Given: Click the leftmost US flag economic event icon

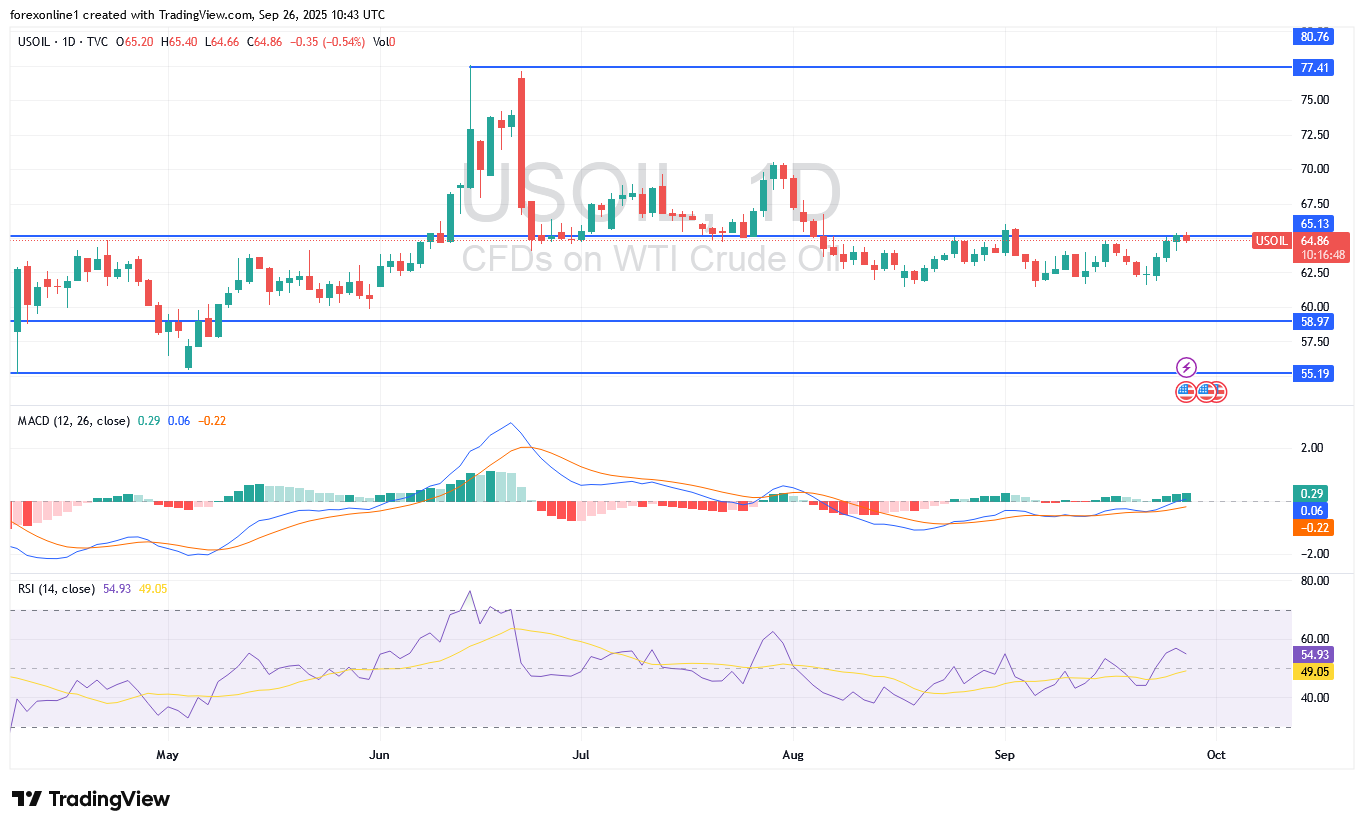Looking at the screenshot, I should (x=1186, y=391).
